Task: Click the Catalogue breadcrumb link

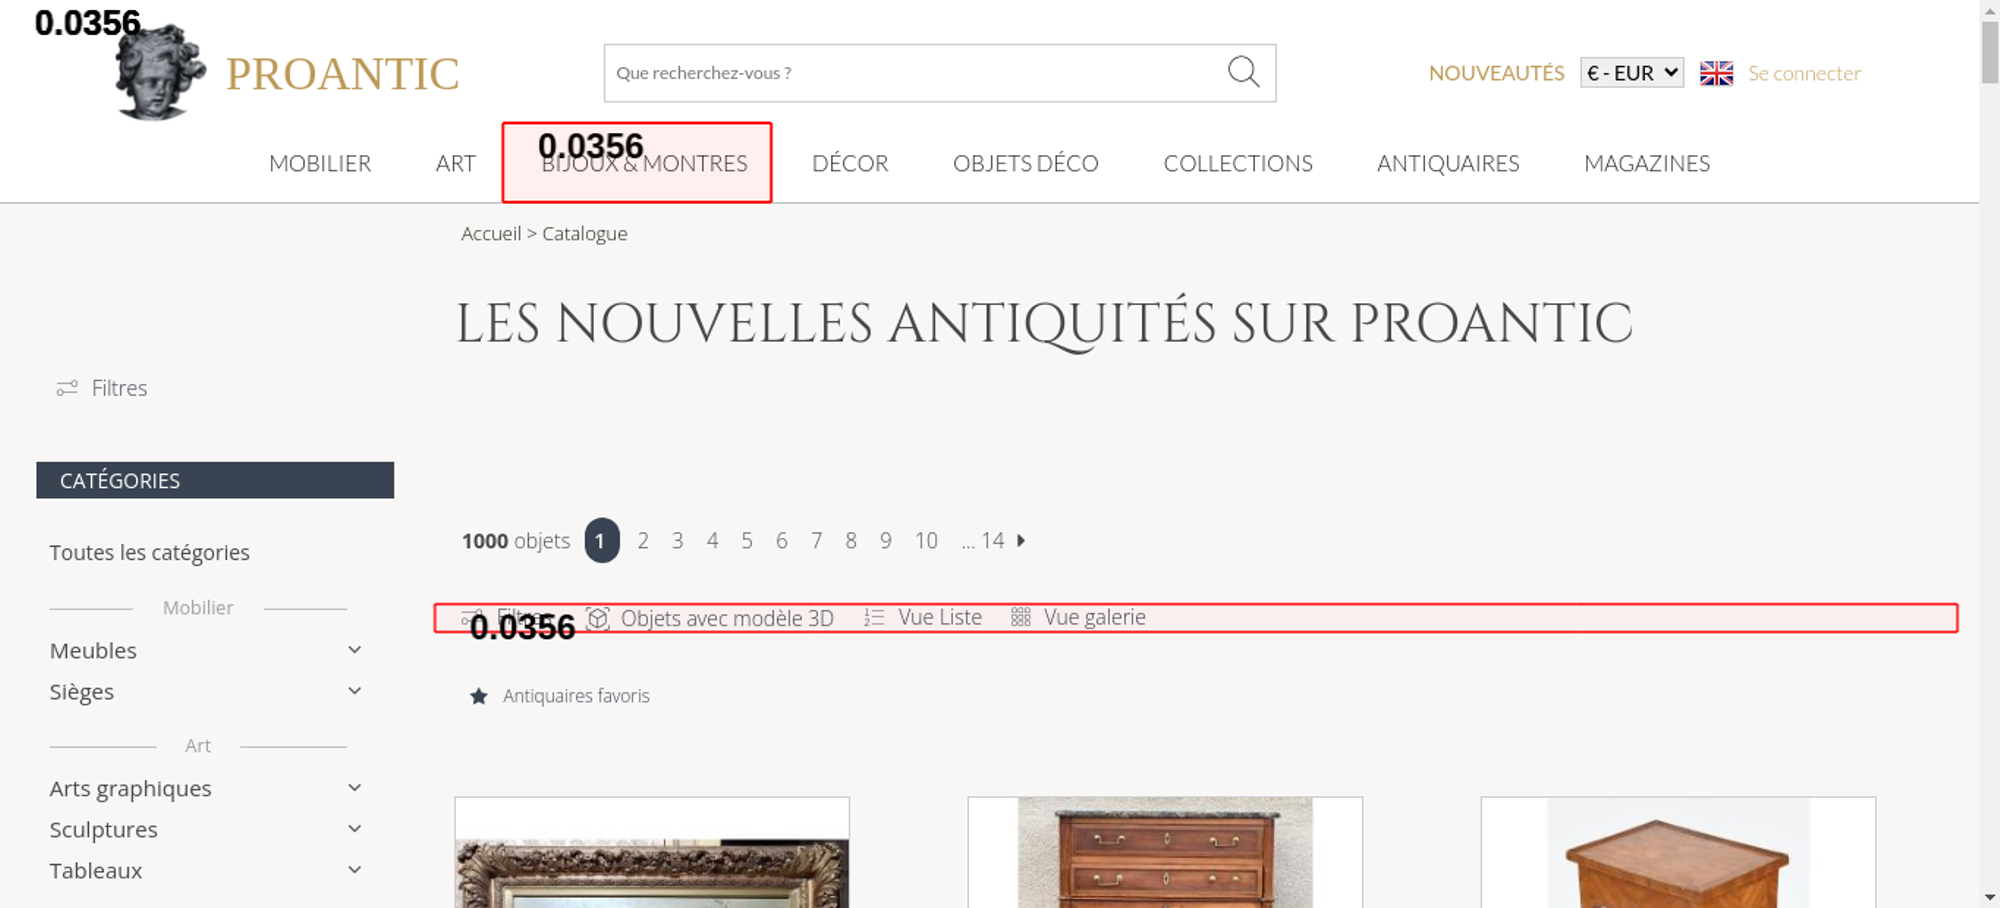Action: [584, 234]
